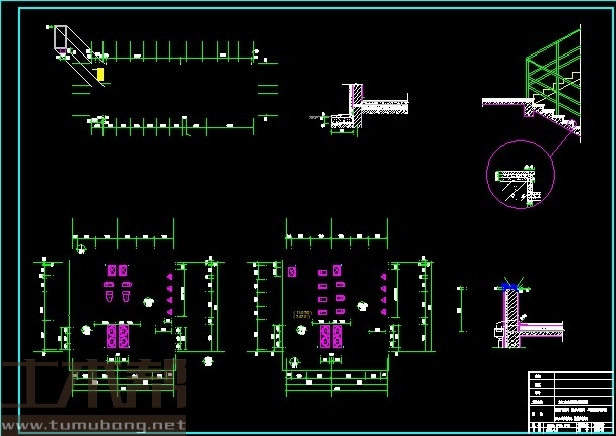Select the standalone vertical dimension line near wall section
Image resolution: width=616 pixels, height=436 pixels.
point(461,310)
